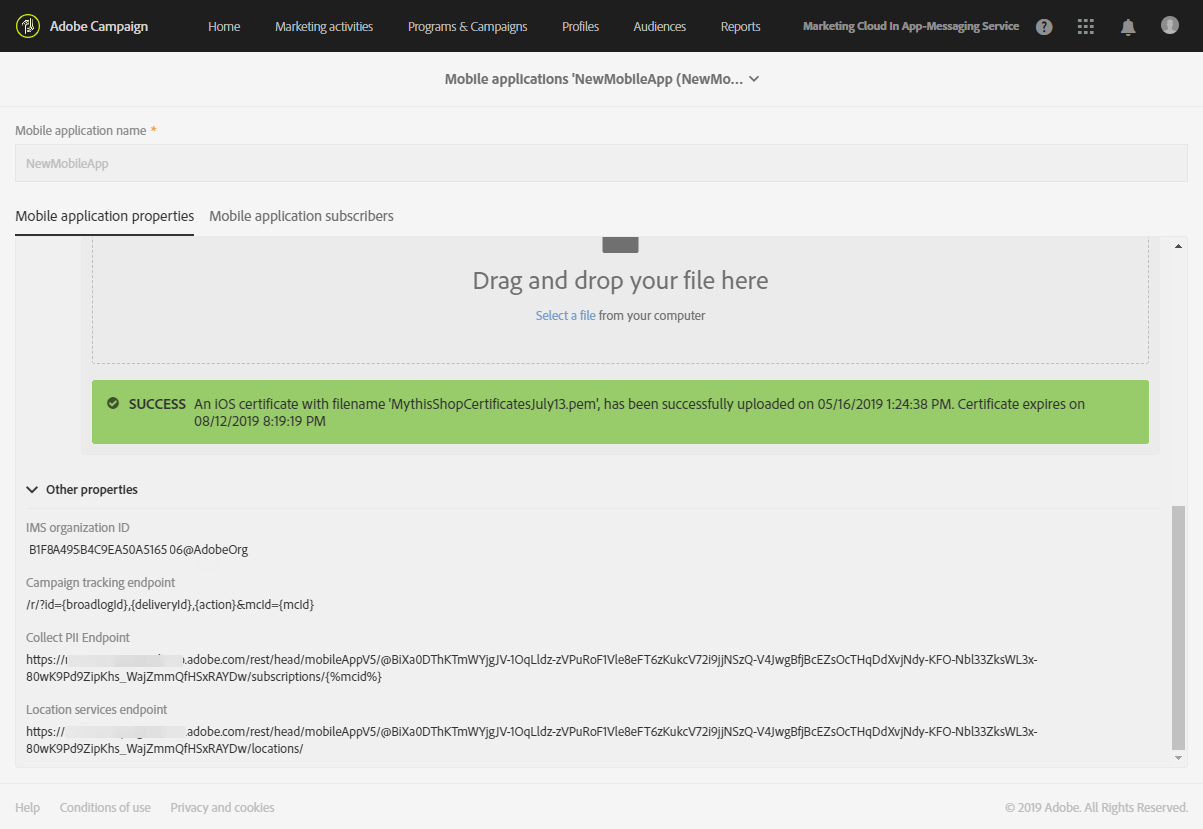
Task: Click the SUCCESS certificate upload message
Action: [x=620, y=412]
